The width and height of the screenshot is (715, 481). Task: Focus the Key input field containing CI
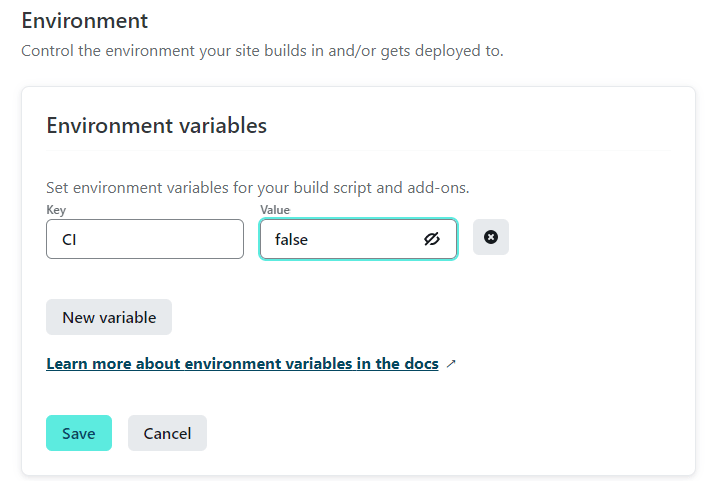tap(145, 239)
